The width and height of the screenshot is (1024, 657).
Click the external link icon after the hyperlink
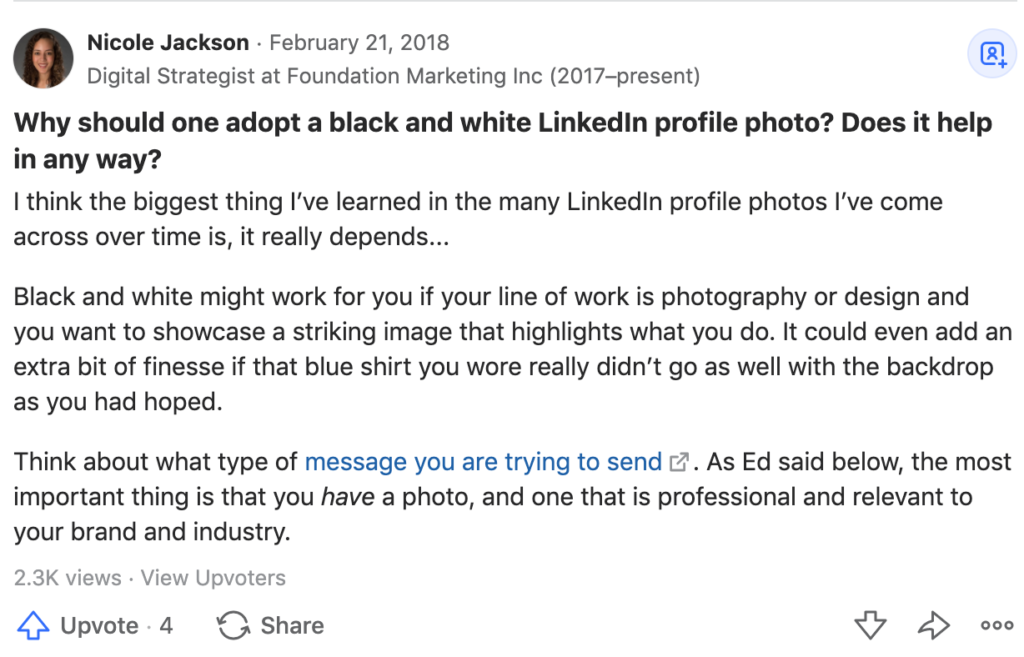(x=679, y=463)
